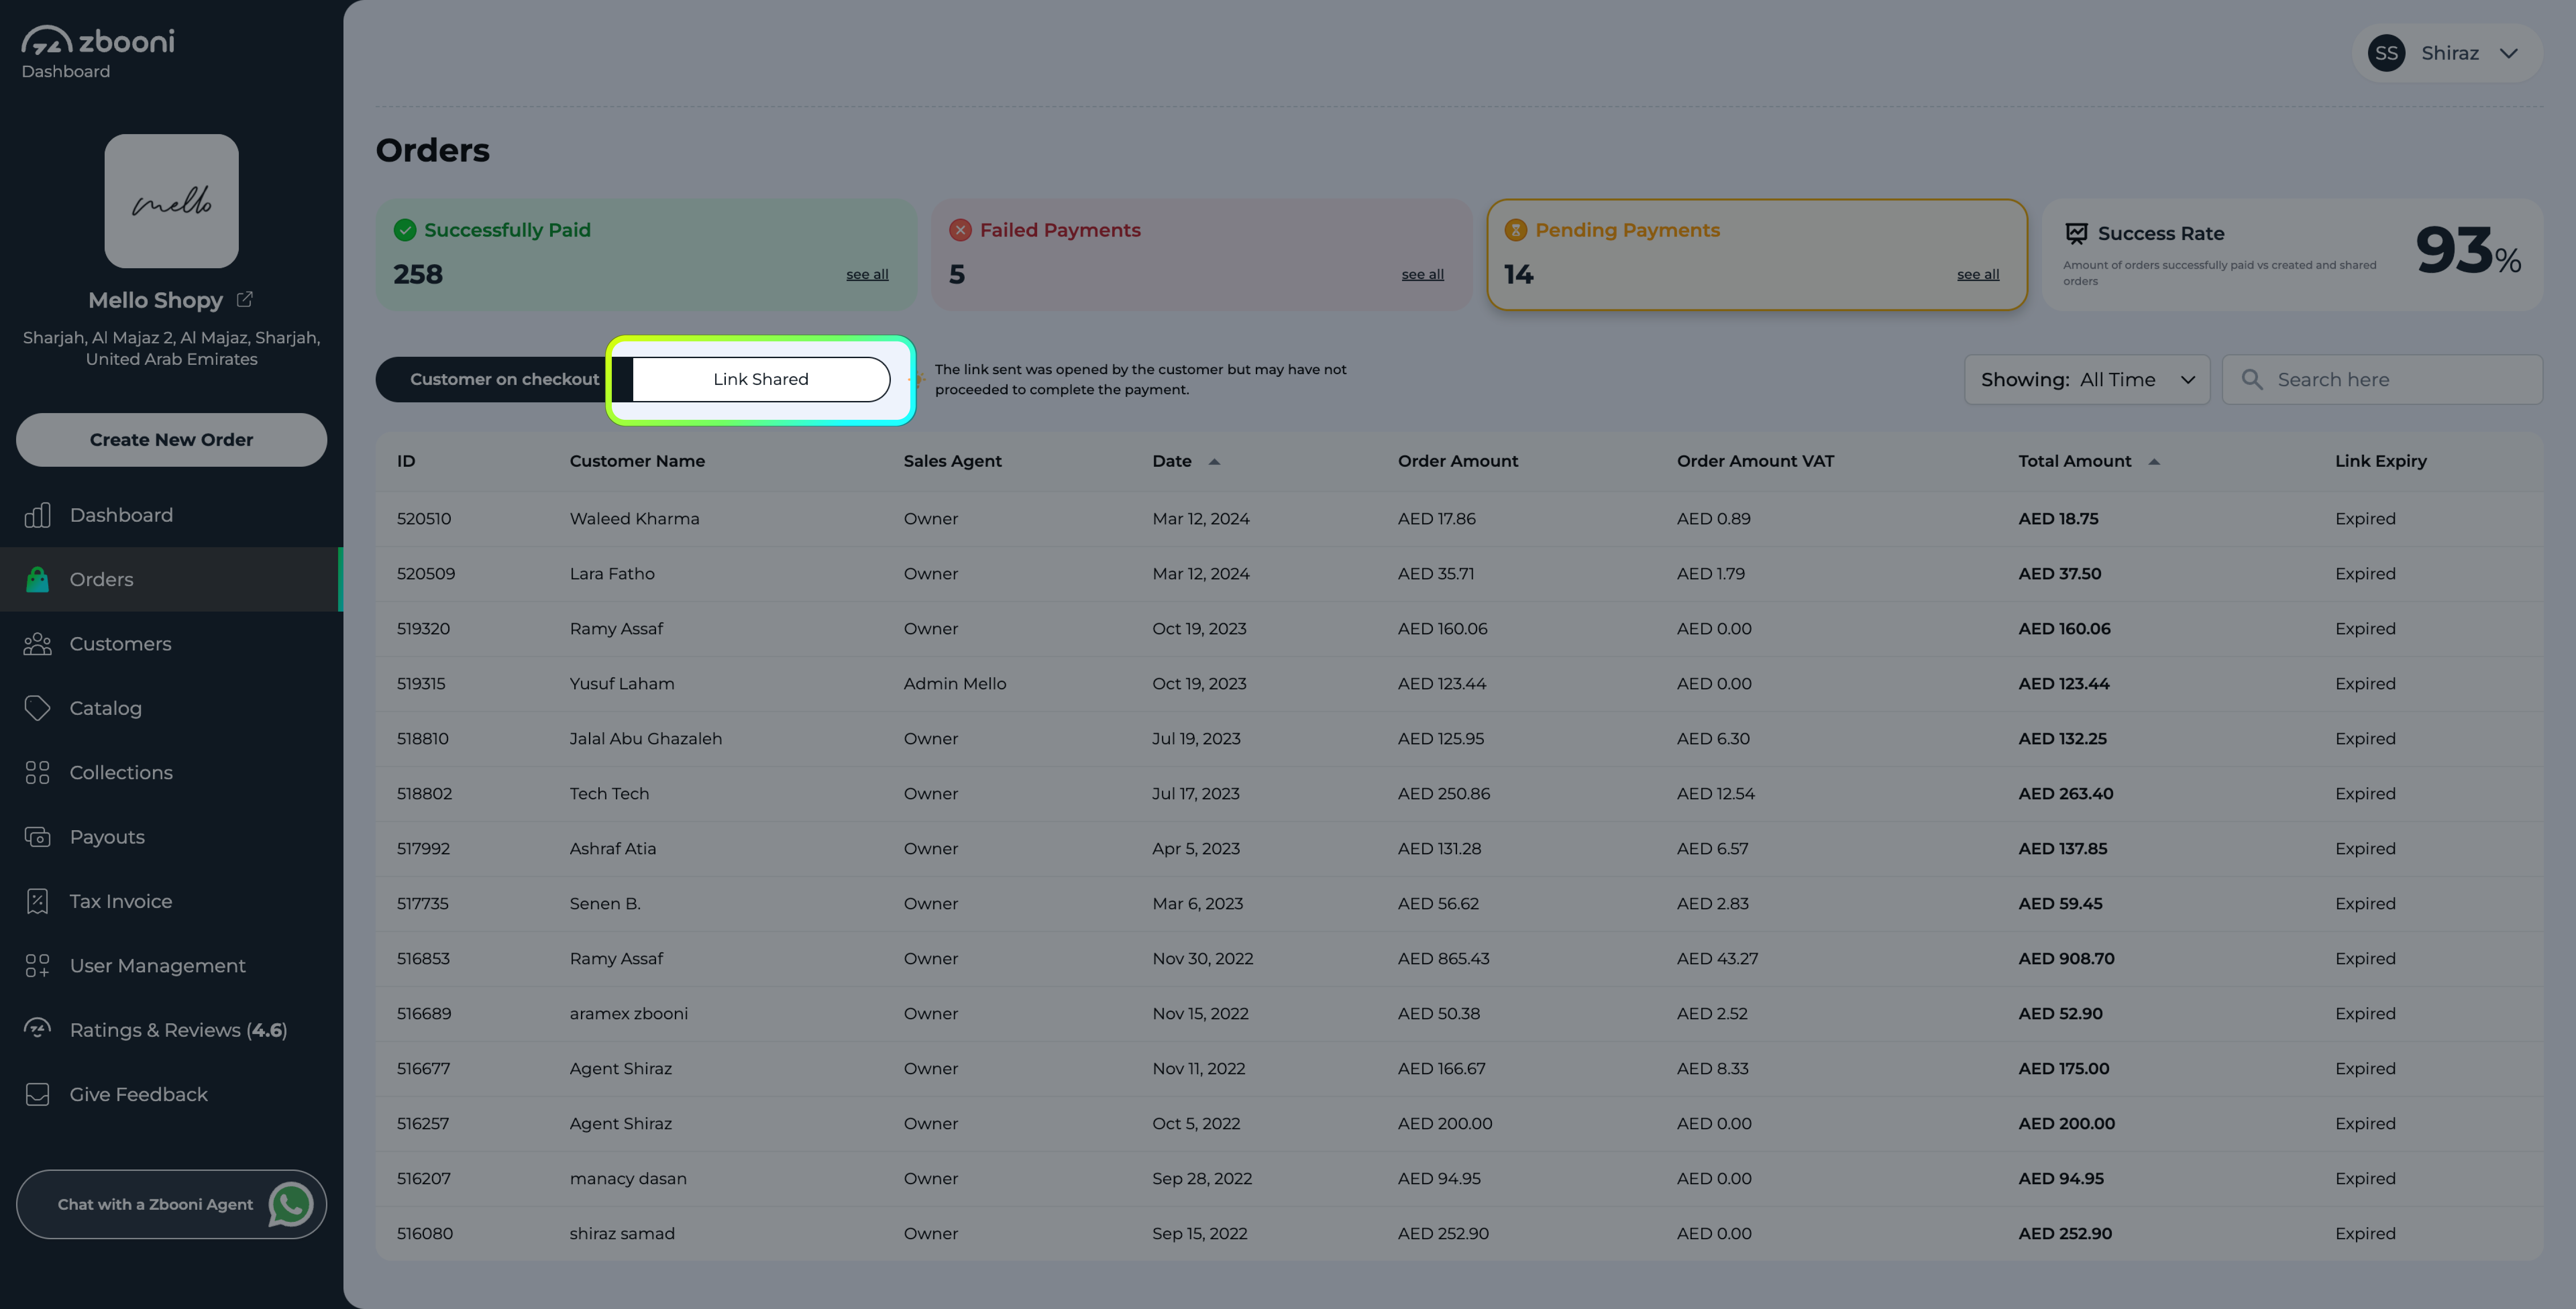Image resolution: width=2576 pixels, height=1309 pixels.
Task: Open Mello Shopy external link icon
Action: point(244,299)
